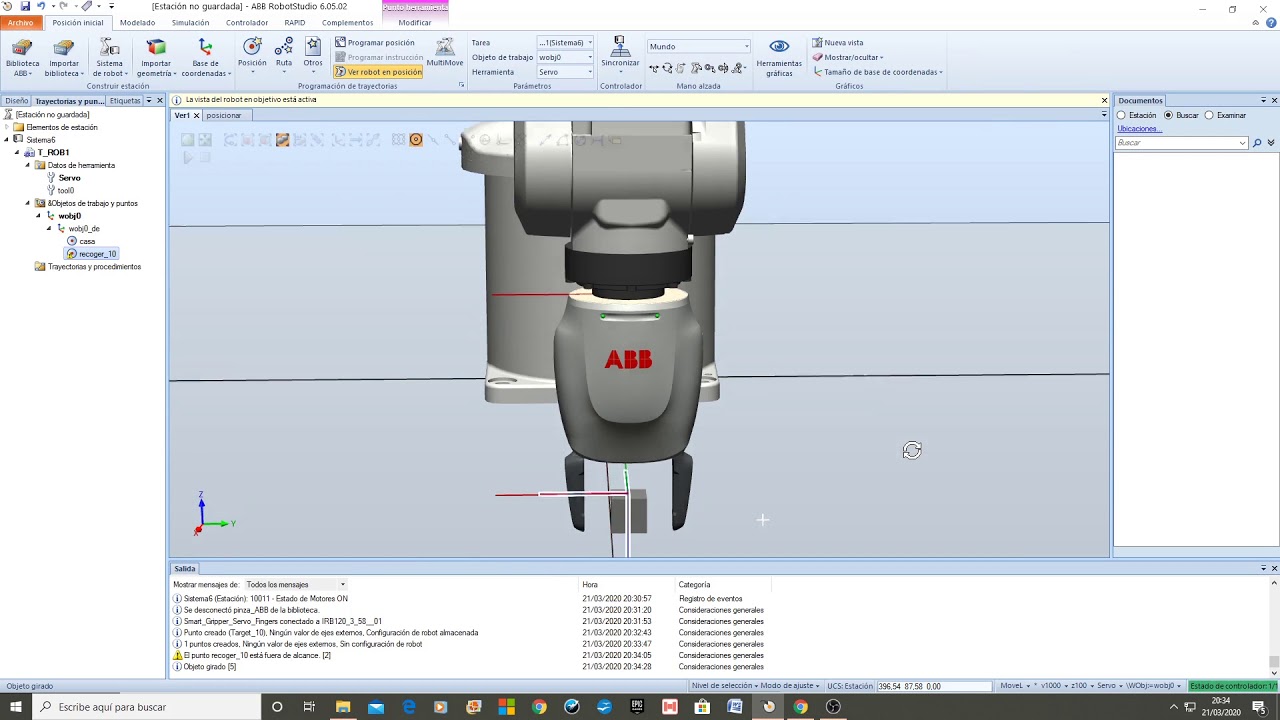Viewport: 1280px width, 720px height.
Task: Open the Ruta path tool
Action: [284, 54]
